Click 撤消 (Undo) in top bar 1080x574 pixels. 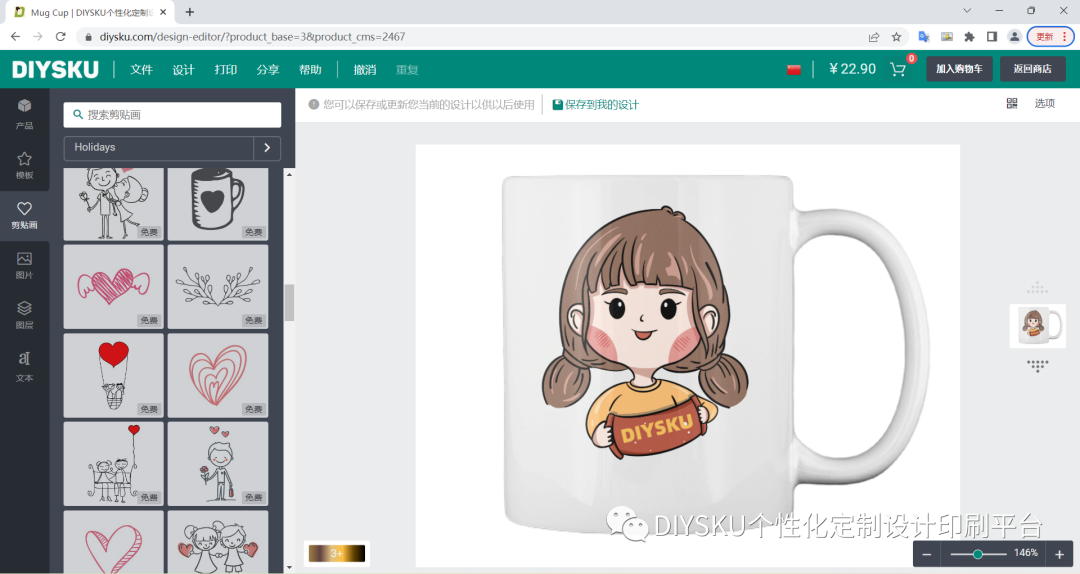pyautogui.click(x=364, y=70)
